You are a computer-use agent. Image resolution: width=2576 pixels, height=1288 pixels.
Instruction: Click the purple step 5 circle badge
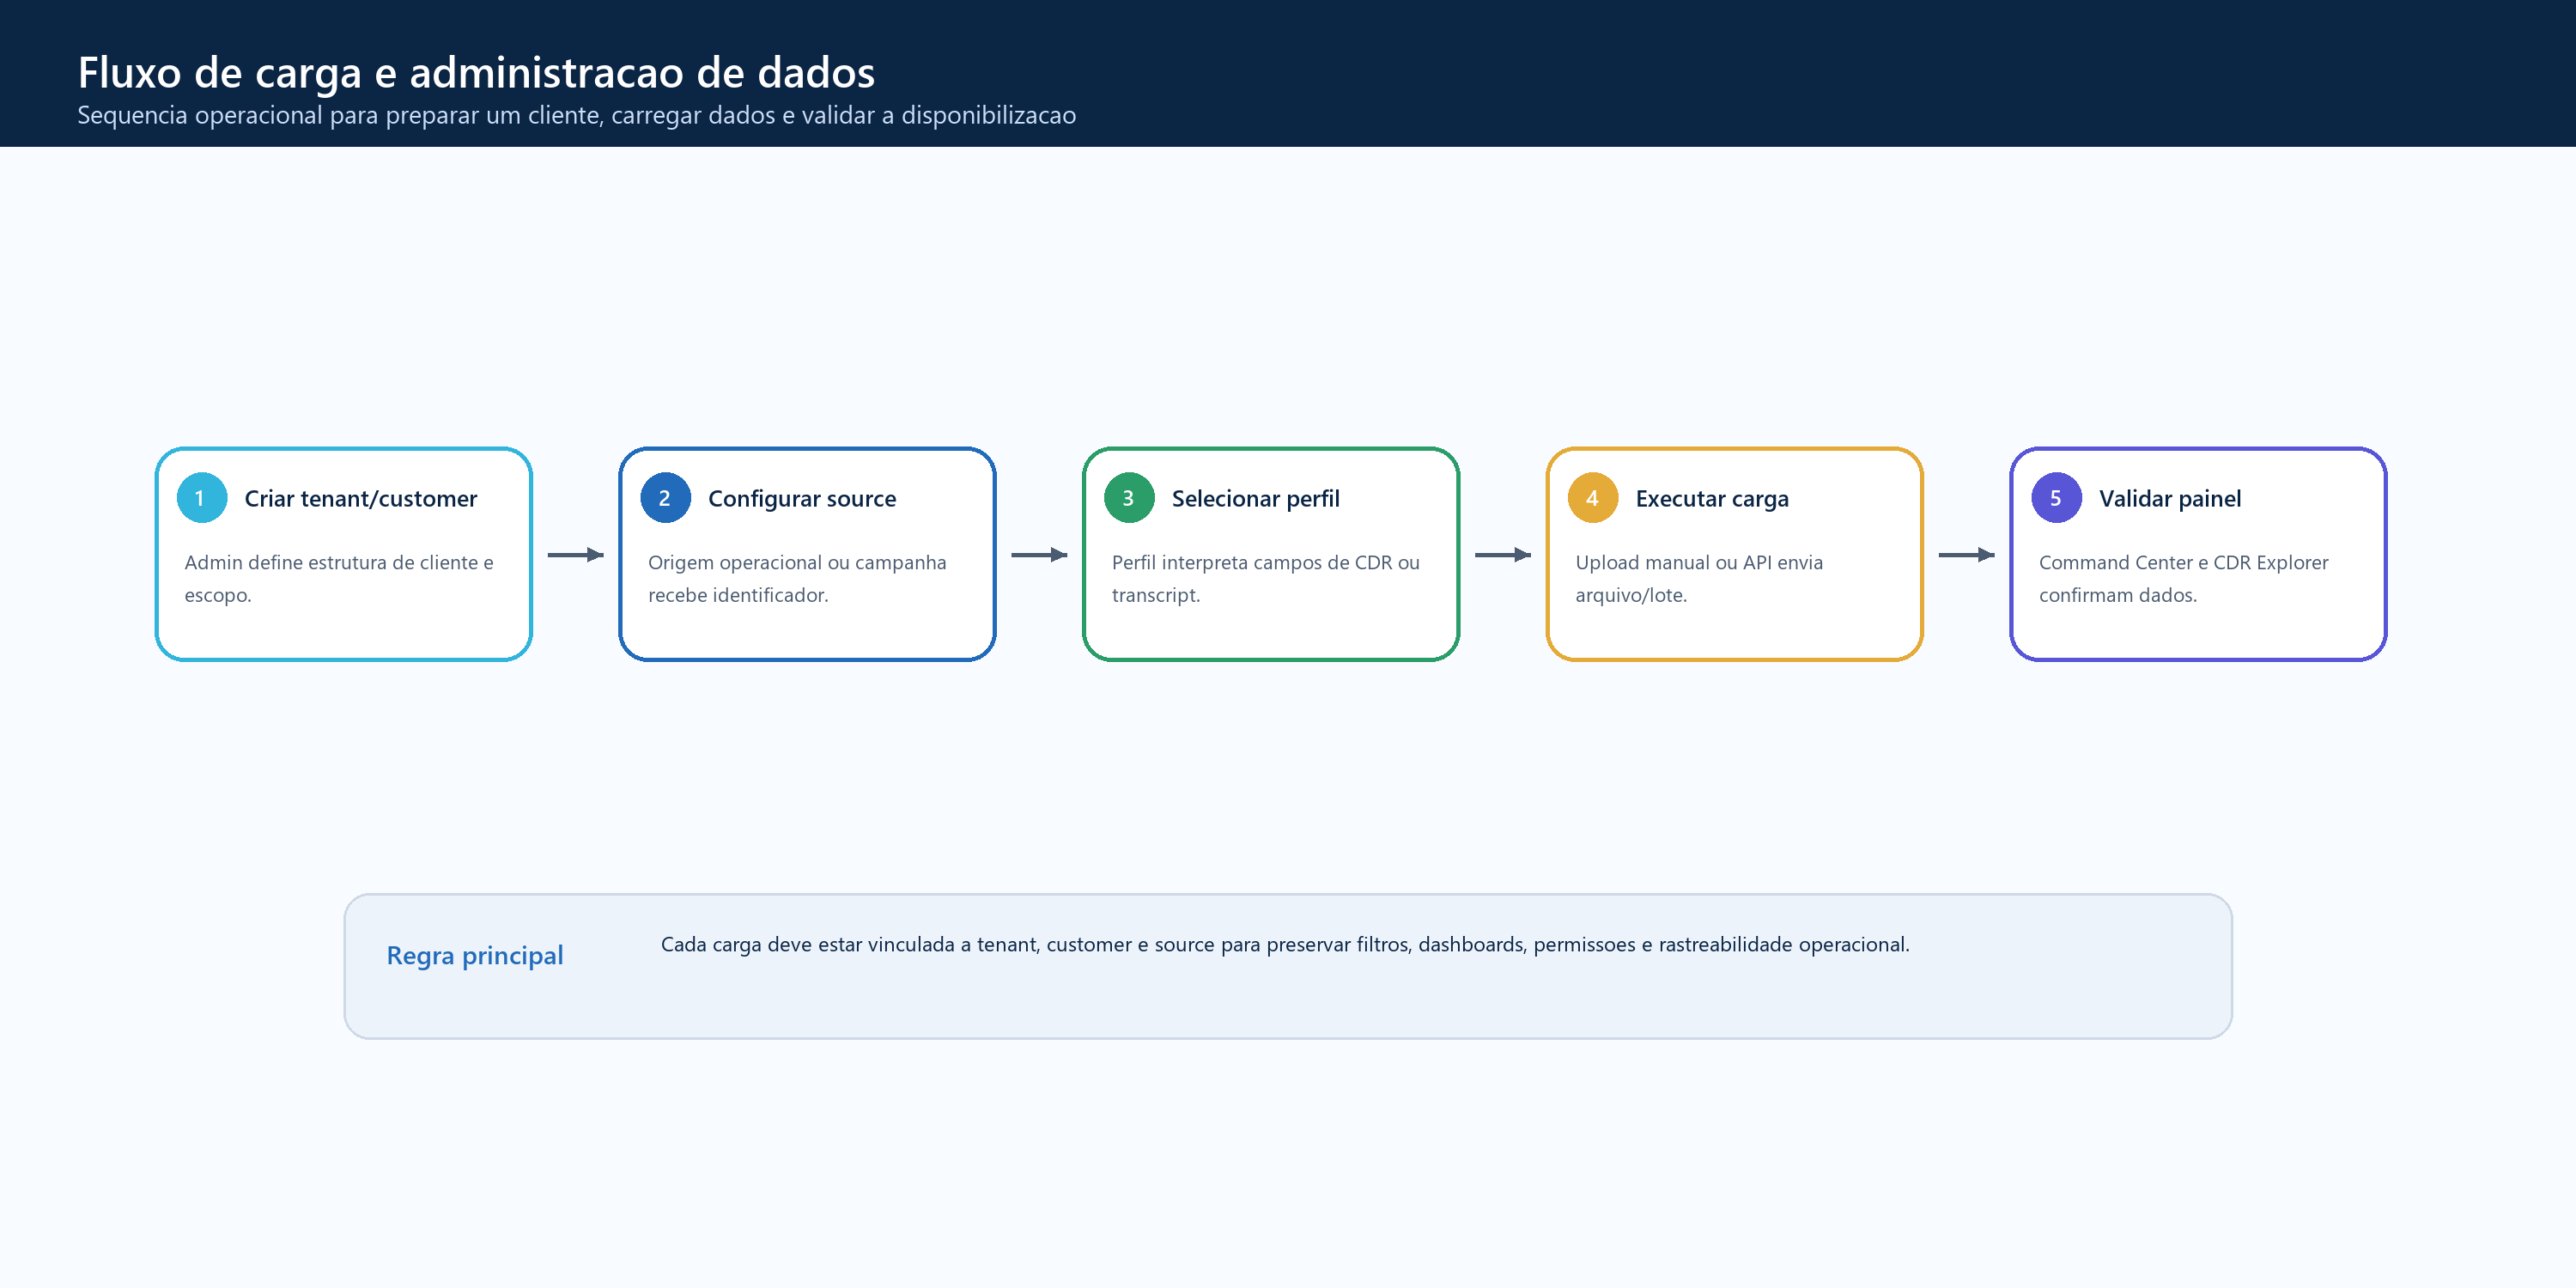tap(2056, 498)
